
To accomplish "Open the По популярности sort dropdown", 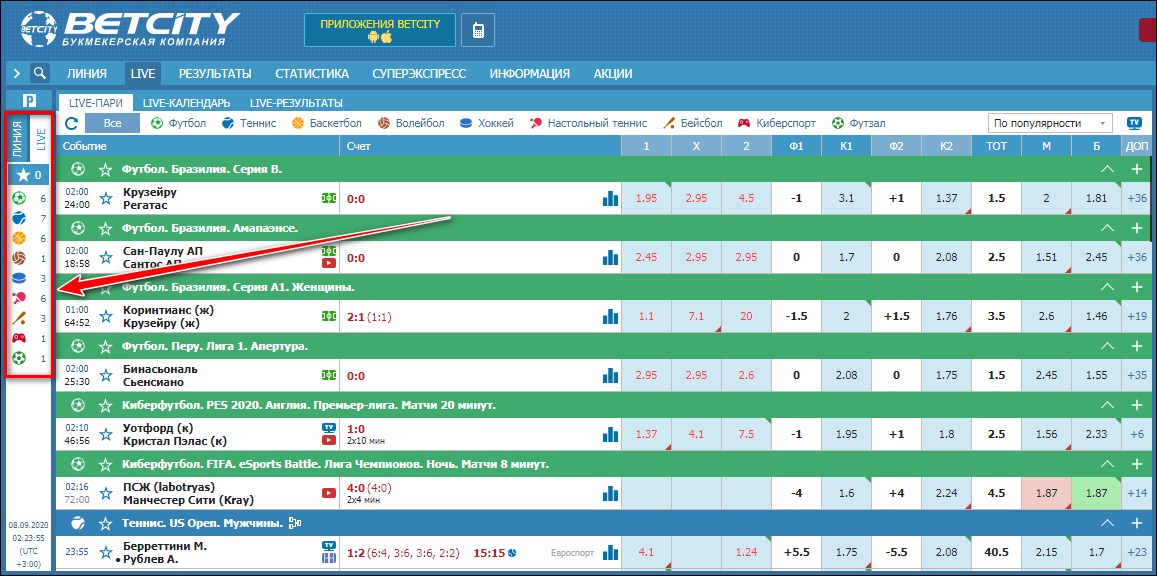I will pyautogui.click(x=1050, y=123).
